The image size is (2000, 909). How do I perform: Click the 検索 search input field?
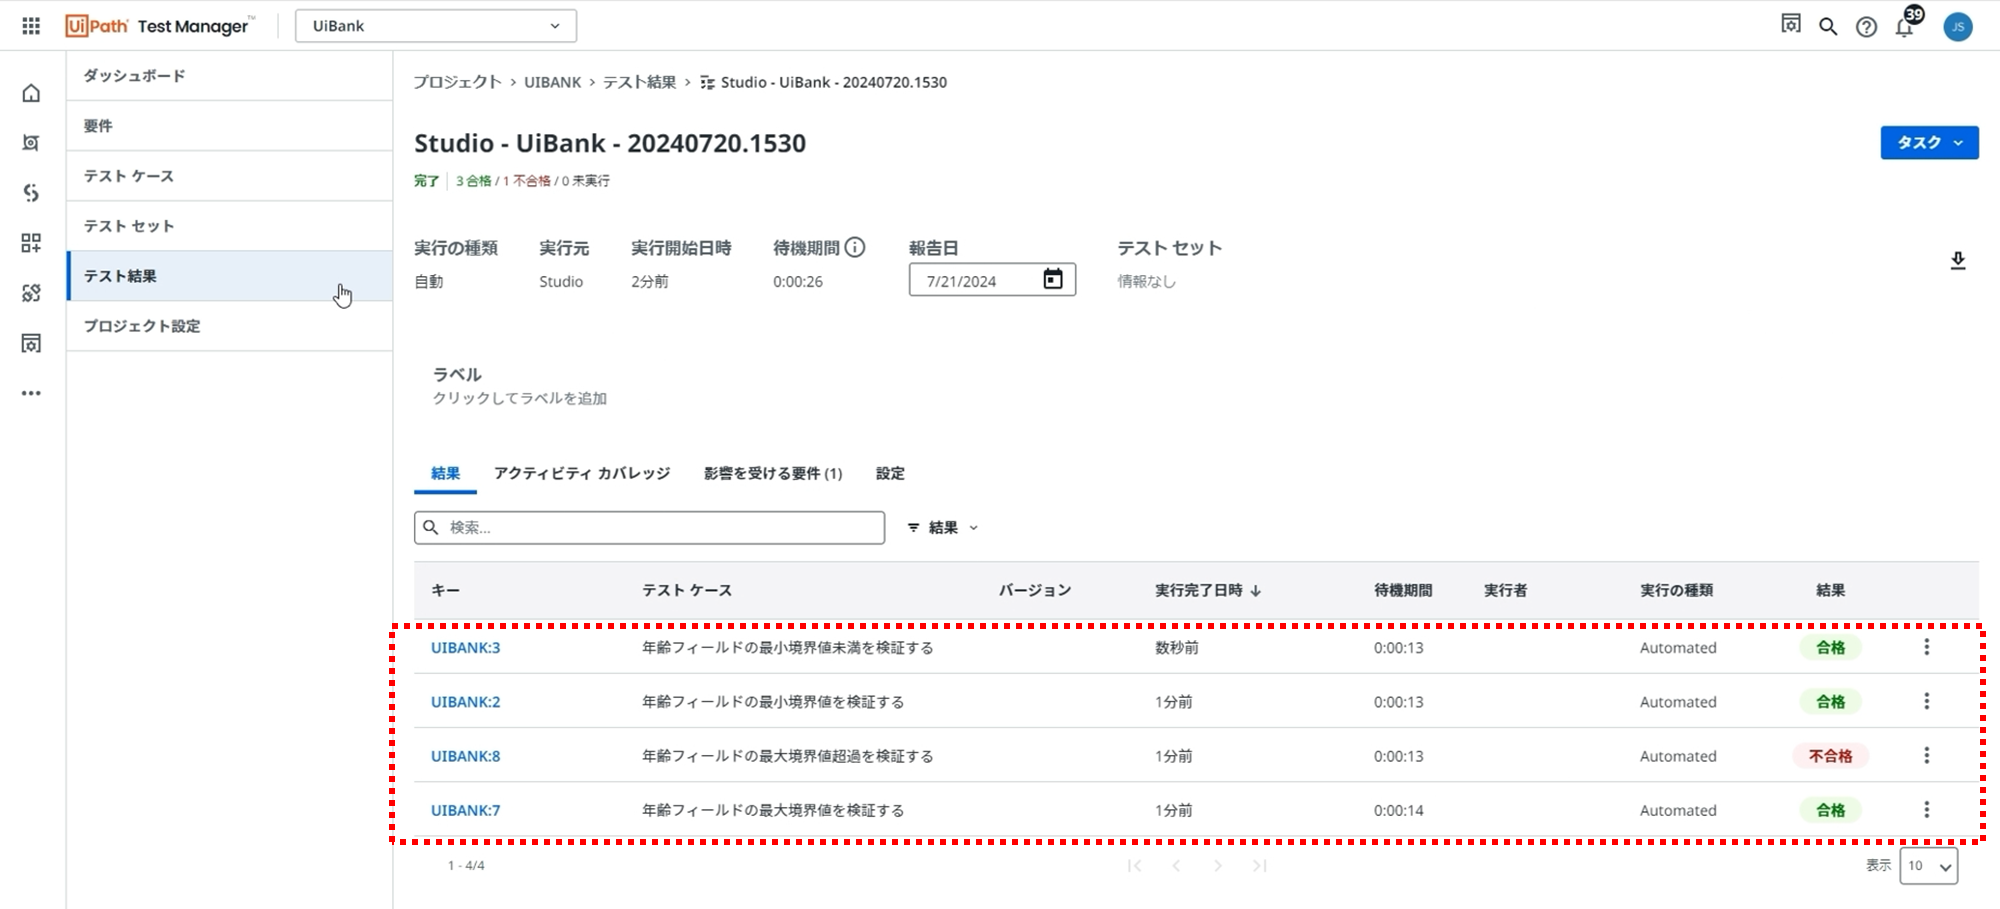coord(649,527)
